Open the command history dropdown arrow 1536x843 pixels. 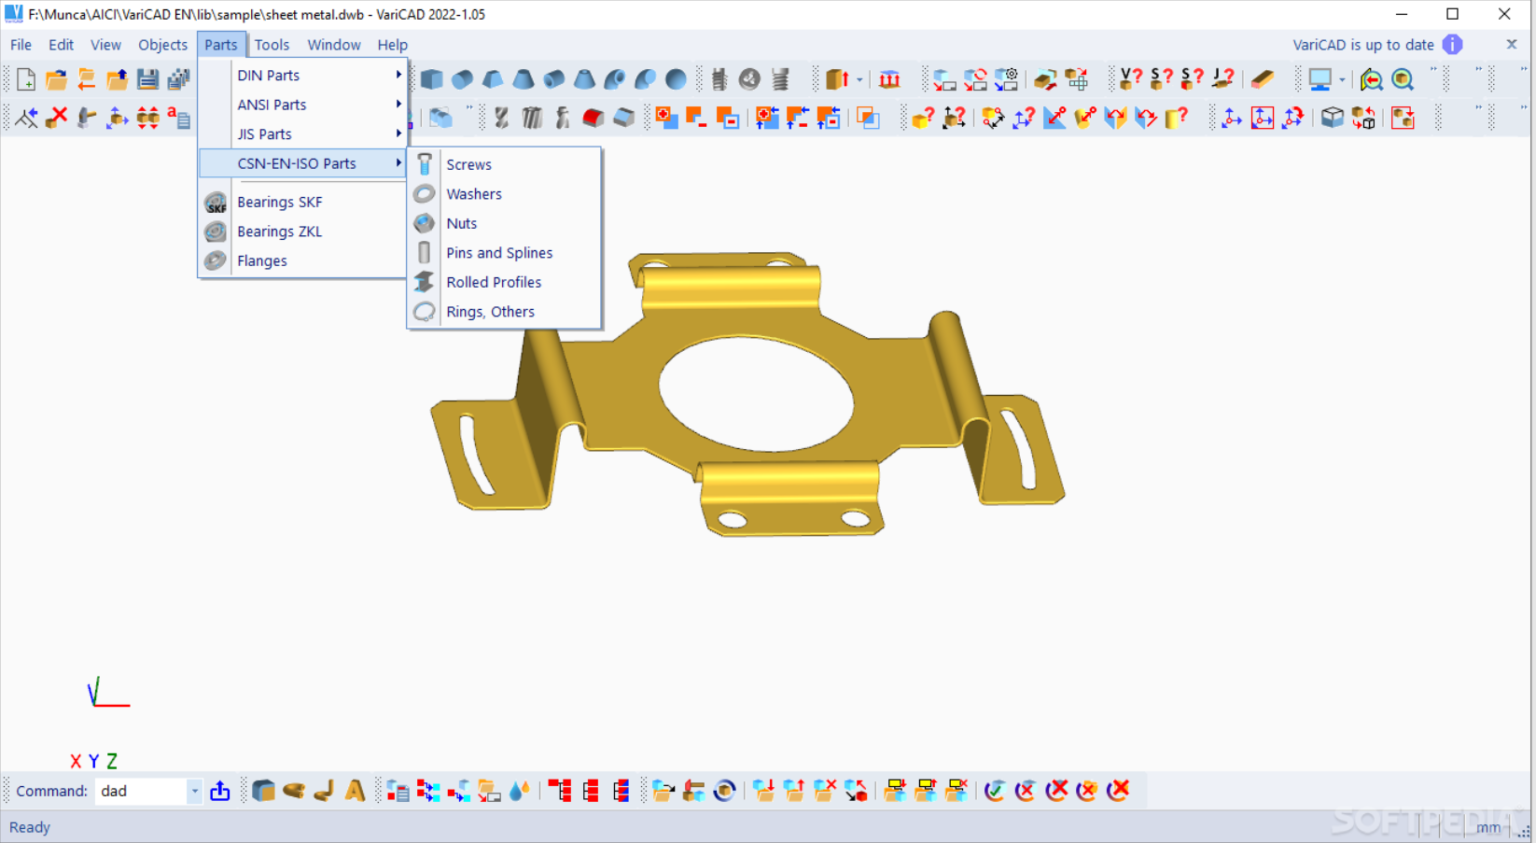(x=194, y=791)
